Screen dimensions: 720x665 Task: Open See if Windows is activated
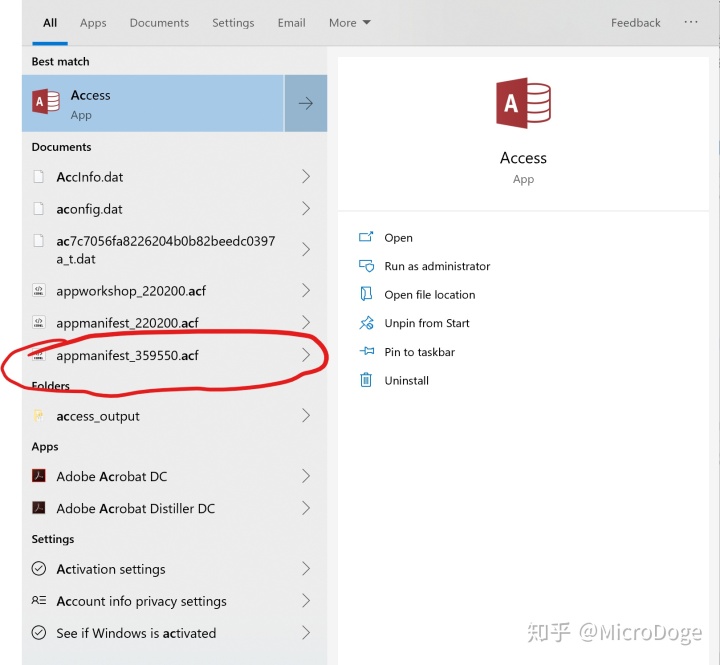pyautogui.click(x=174, y=633)
